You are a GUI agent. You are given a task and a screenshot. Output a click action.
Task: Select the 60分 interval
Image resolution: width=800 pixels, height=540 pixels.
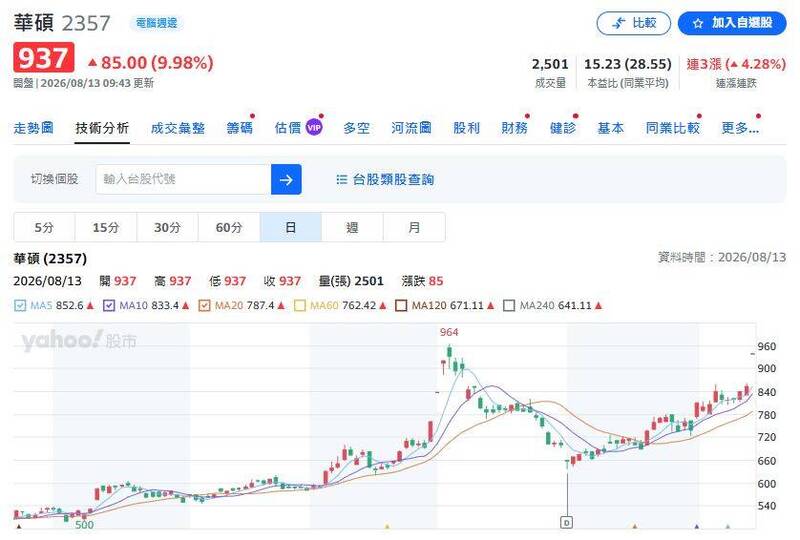(x=229, y=227)
